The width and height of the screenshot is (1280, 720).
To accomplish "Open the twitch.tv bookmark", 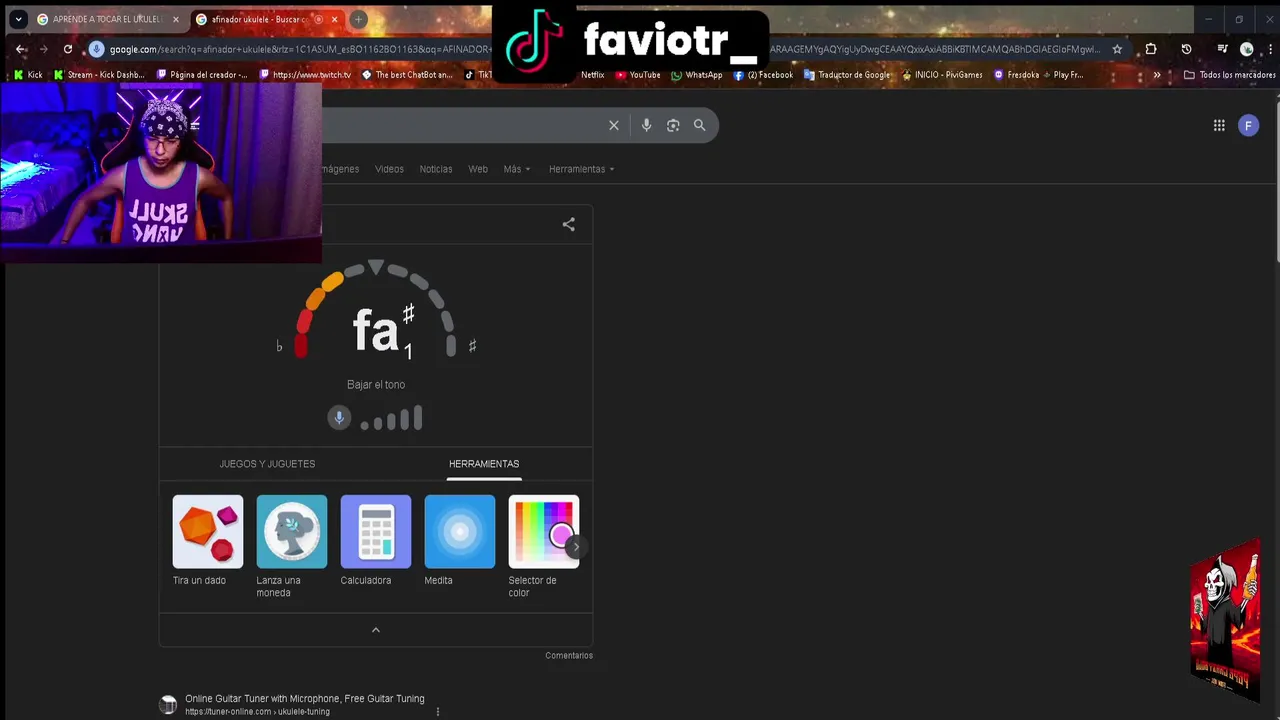I will (305, 75).
